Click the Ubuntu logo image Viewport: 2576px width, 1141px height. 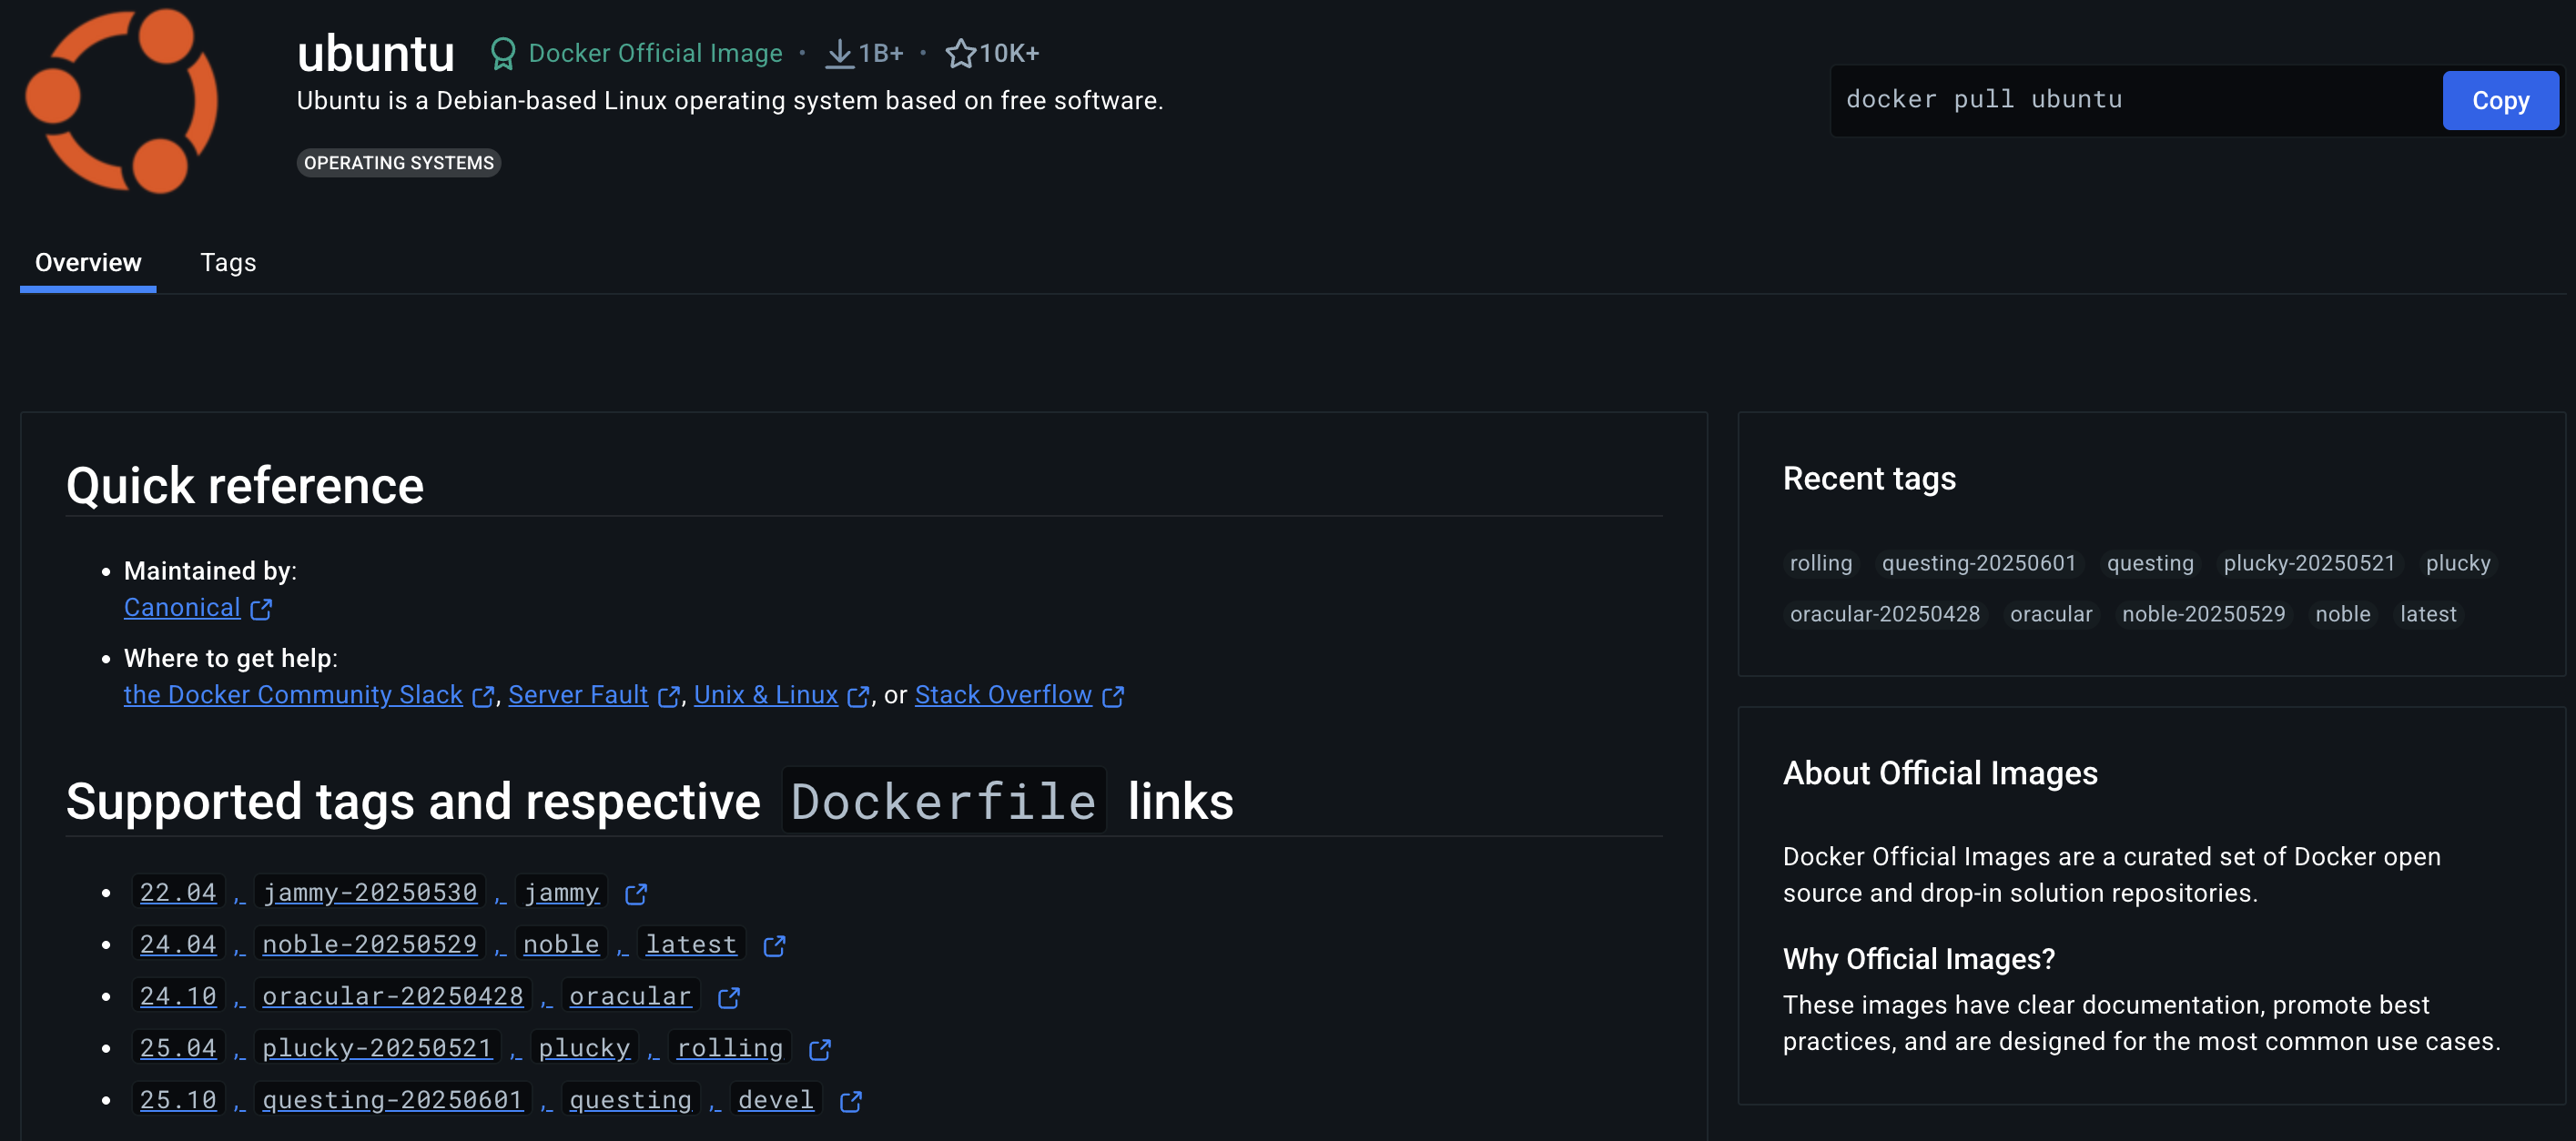pyautogui.click(x=121, y=100)
